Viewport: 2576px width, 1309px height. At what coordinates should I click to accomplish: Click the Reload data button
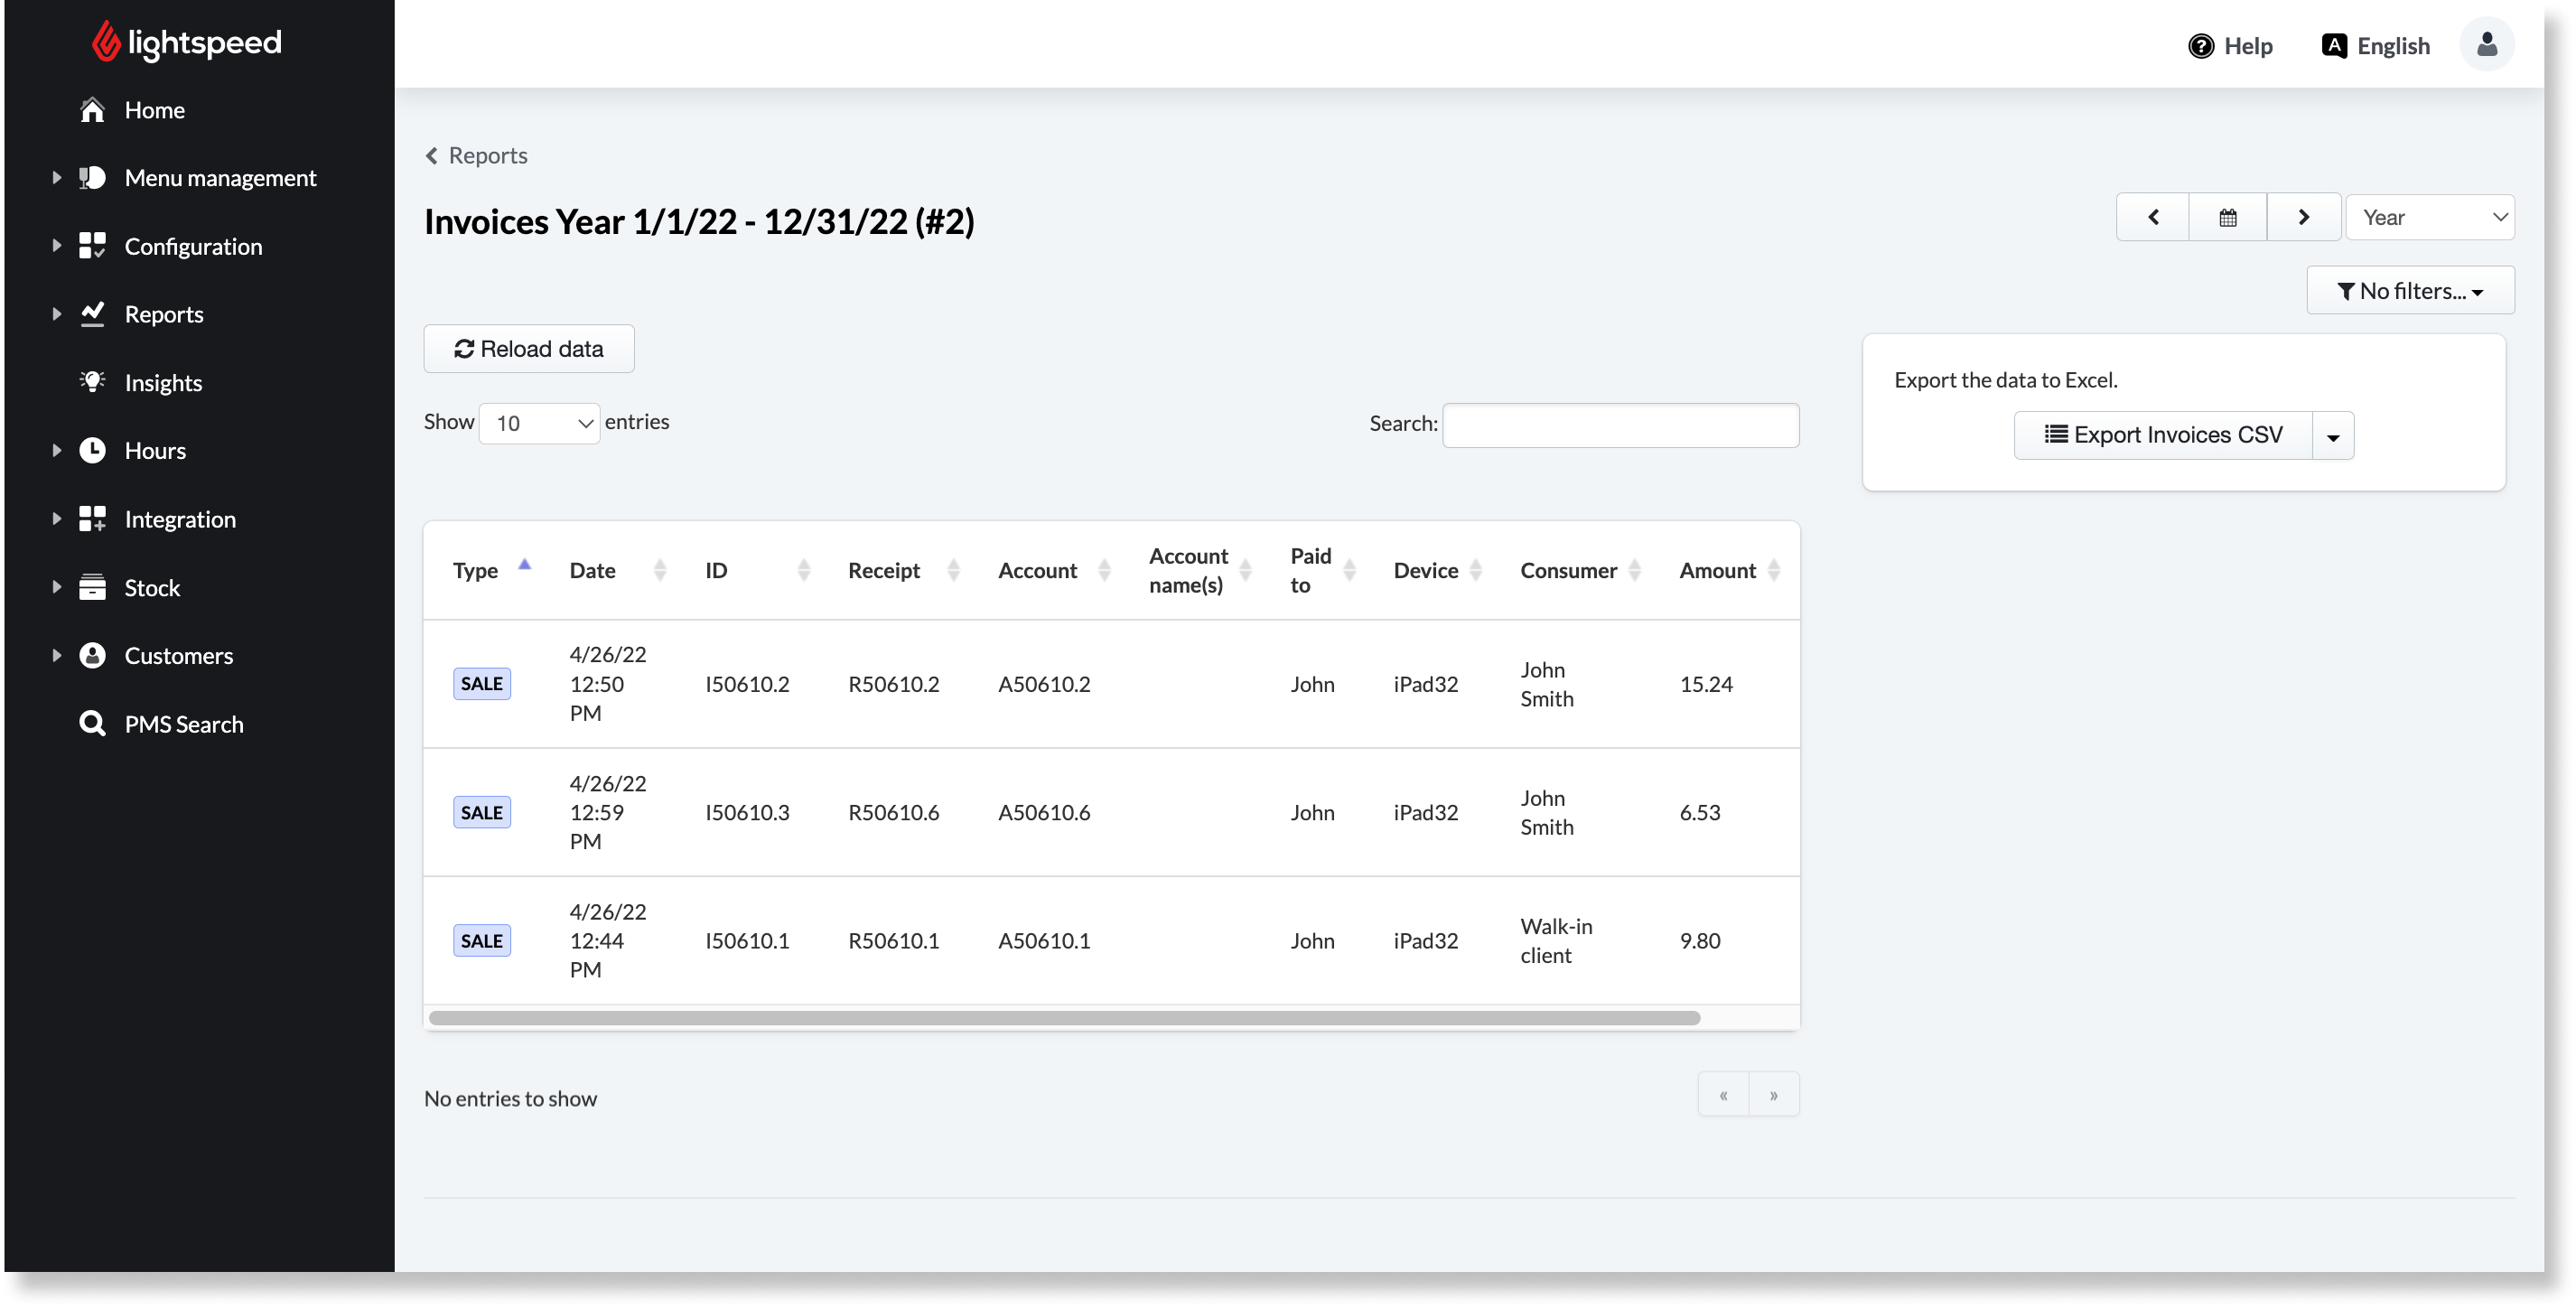529,349
